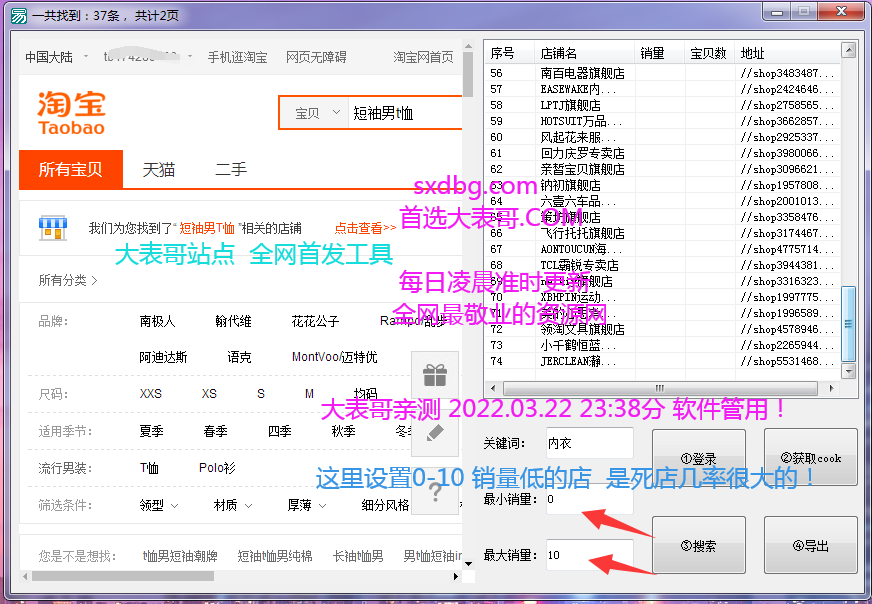
Task: Open the 中国大陆 region dropdown
Action: tap(54, 57)
